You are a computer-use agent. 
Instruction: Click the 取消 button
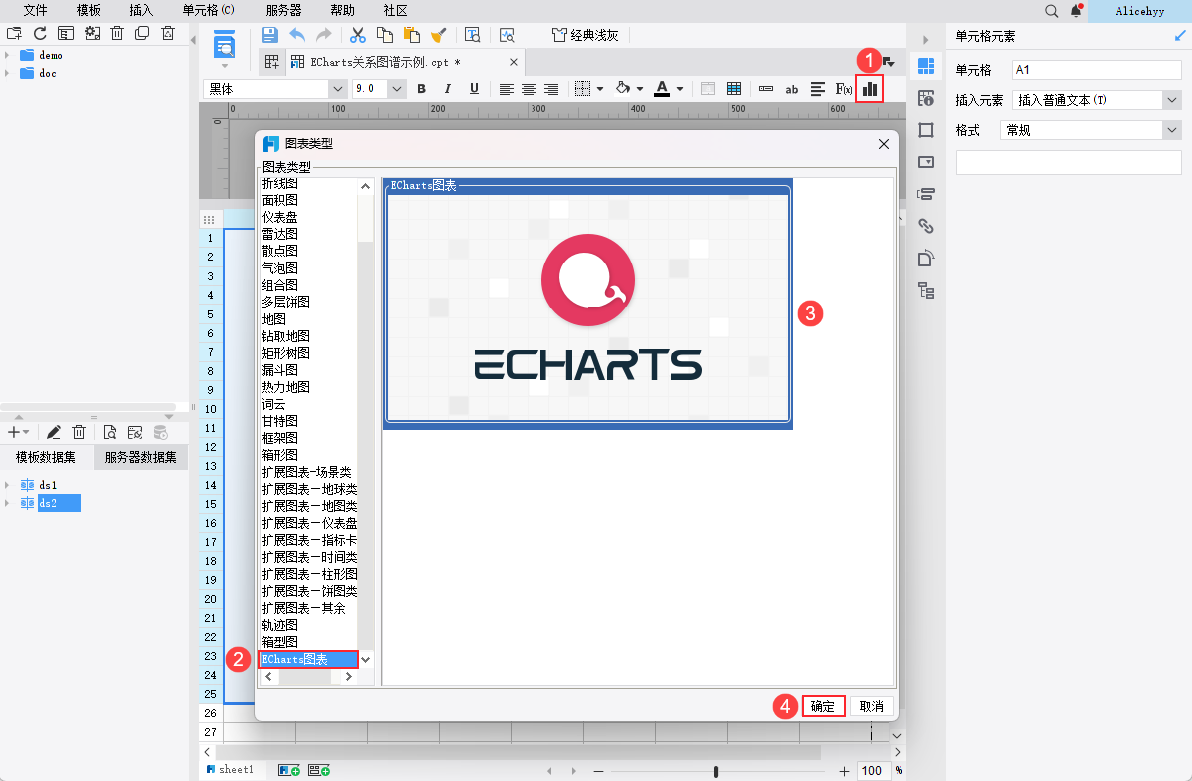871,706
